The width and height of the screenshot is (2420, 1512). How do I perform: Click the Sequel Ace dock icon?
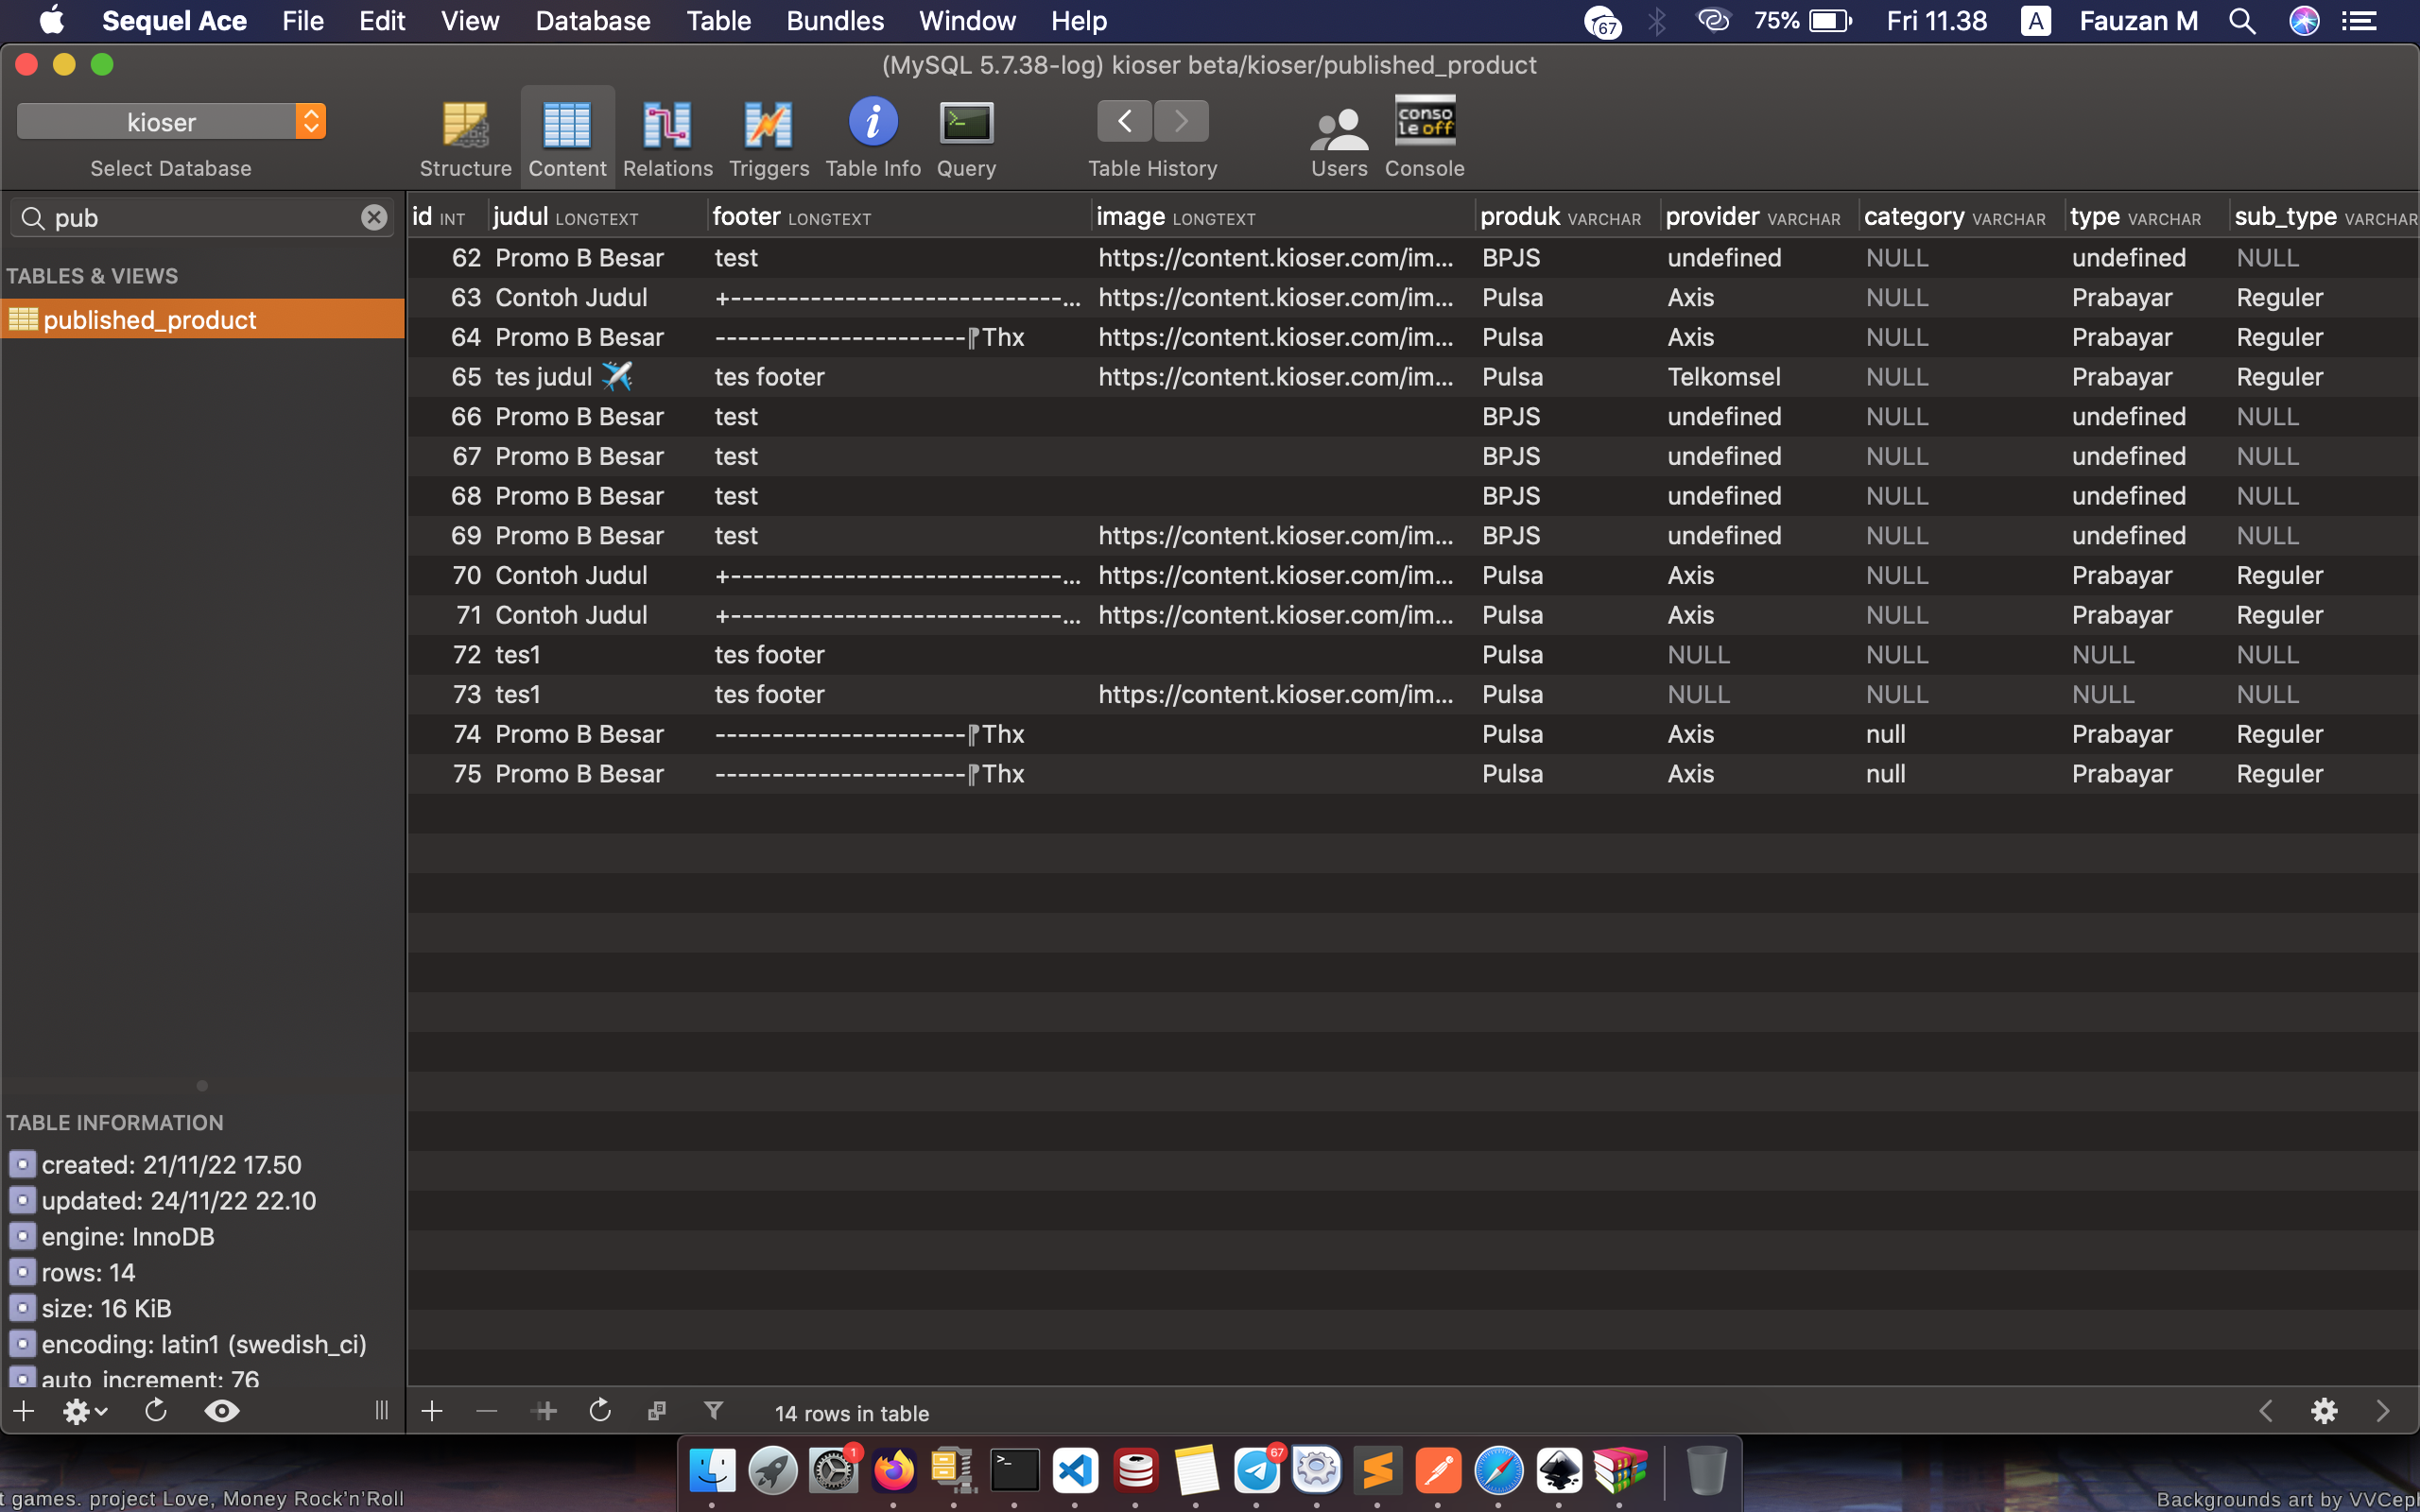click(1135, 1470)
